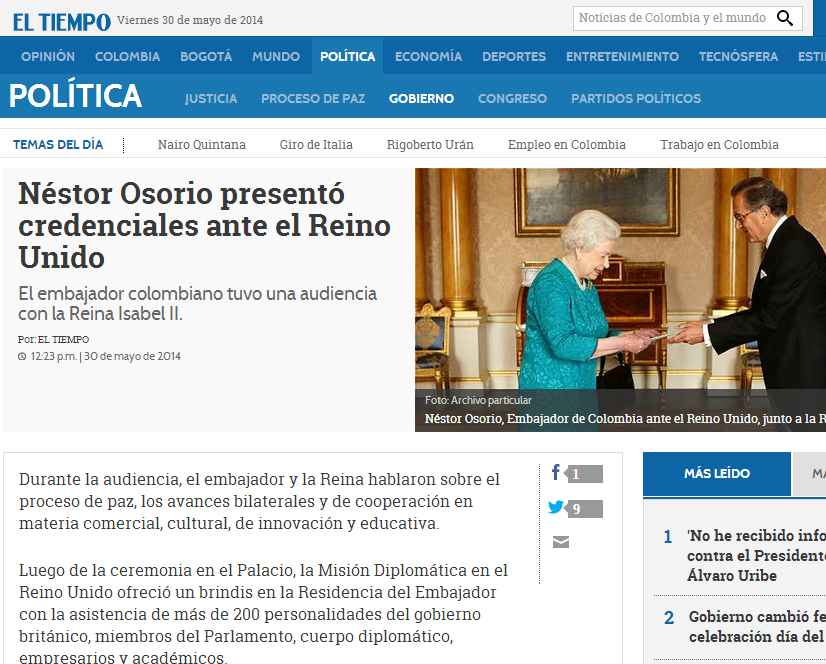Viewport: 826px width, 664px height.
Task: Open Giro de Italia topic
Action: (x=316, y=144)
